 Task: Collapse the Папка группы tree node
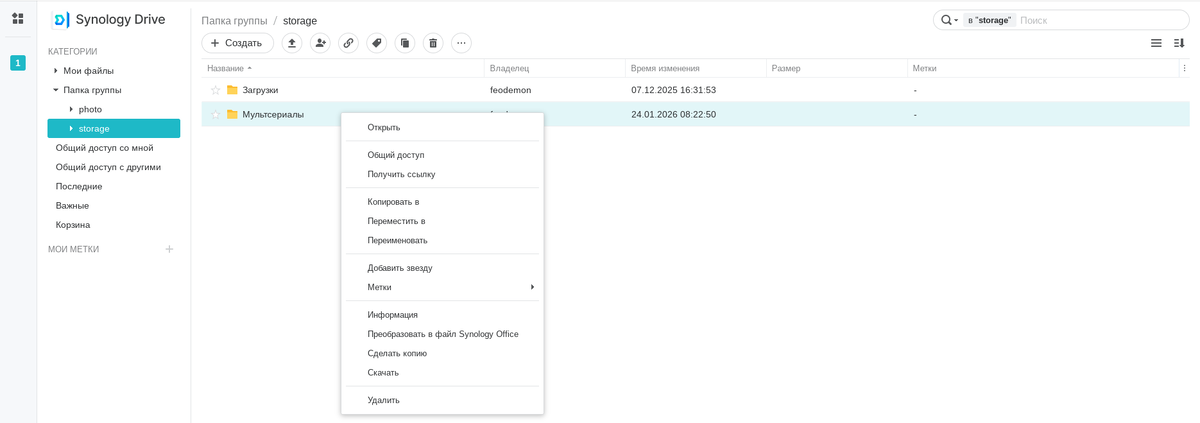(56, 90)
